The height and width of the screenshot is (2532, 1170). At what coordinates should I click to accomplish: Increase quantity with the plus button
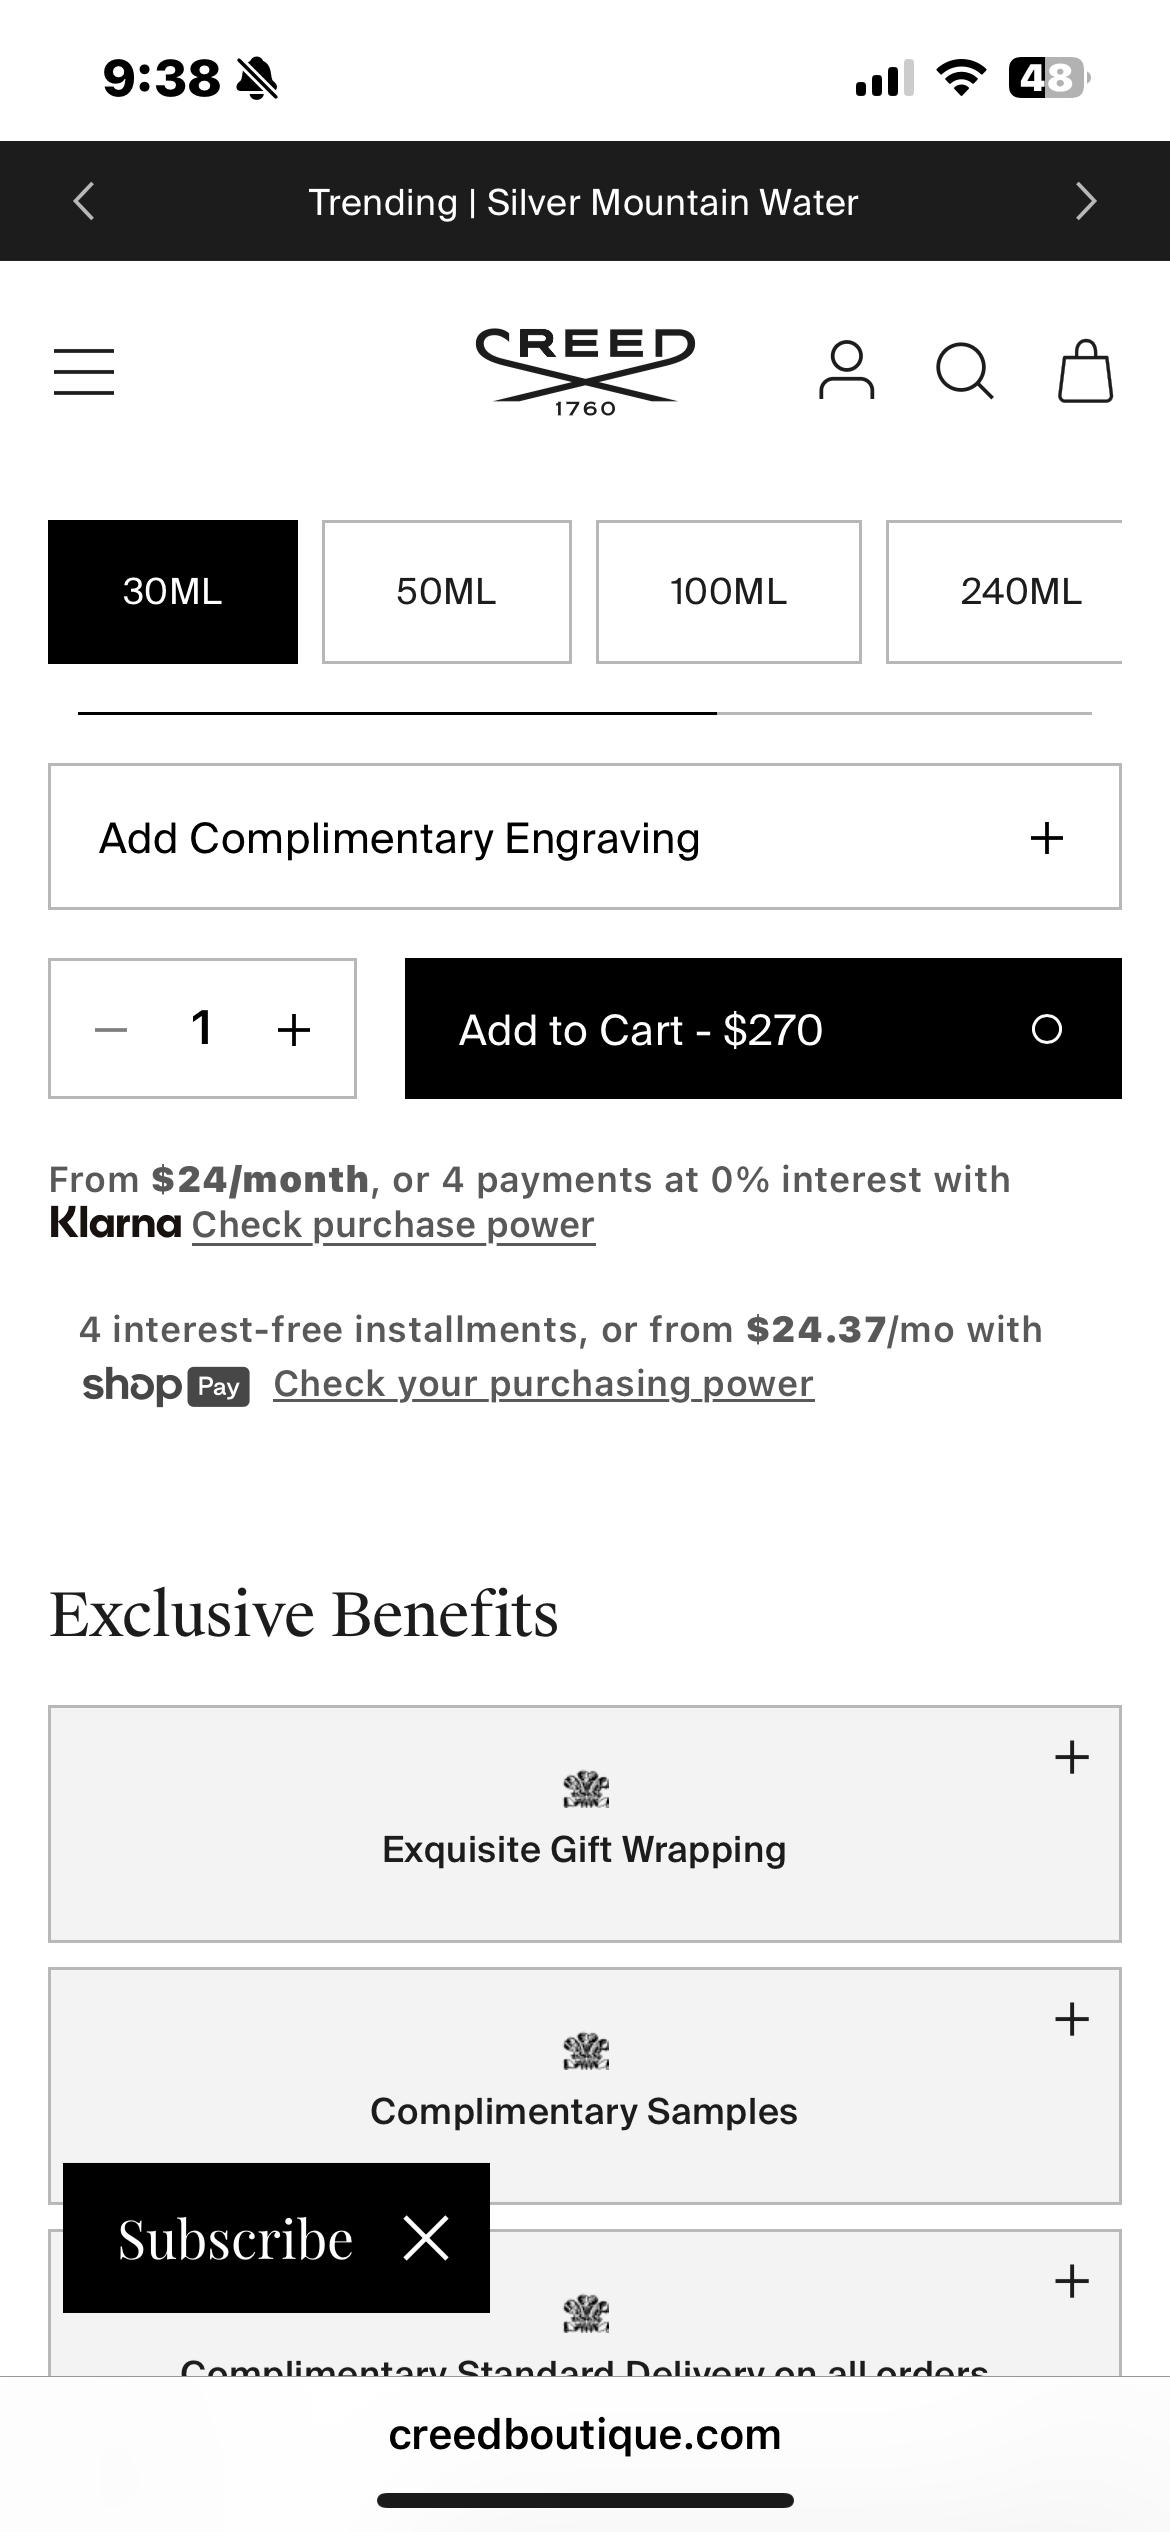point(294,1029)
